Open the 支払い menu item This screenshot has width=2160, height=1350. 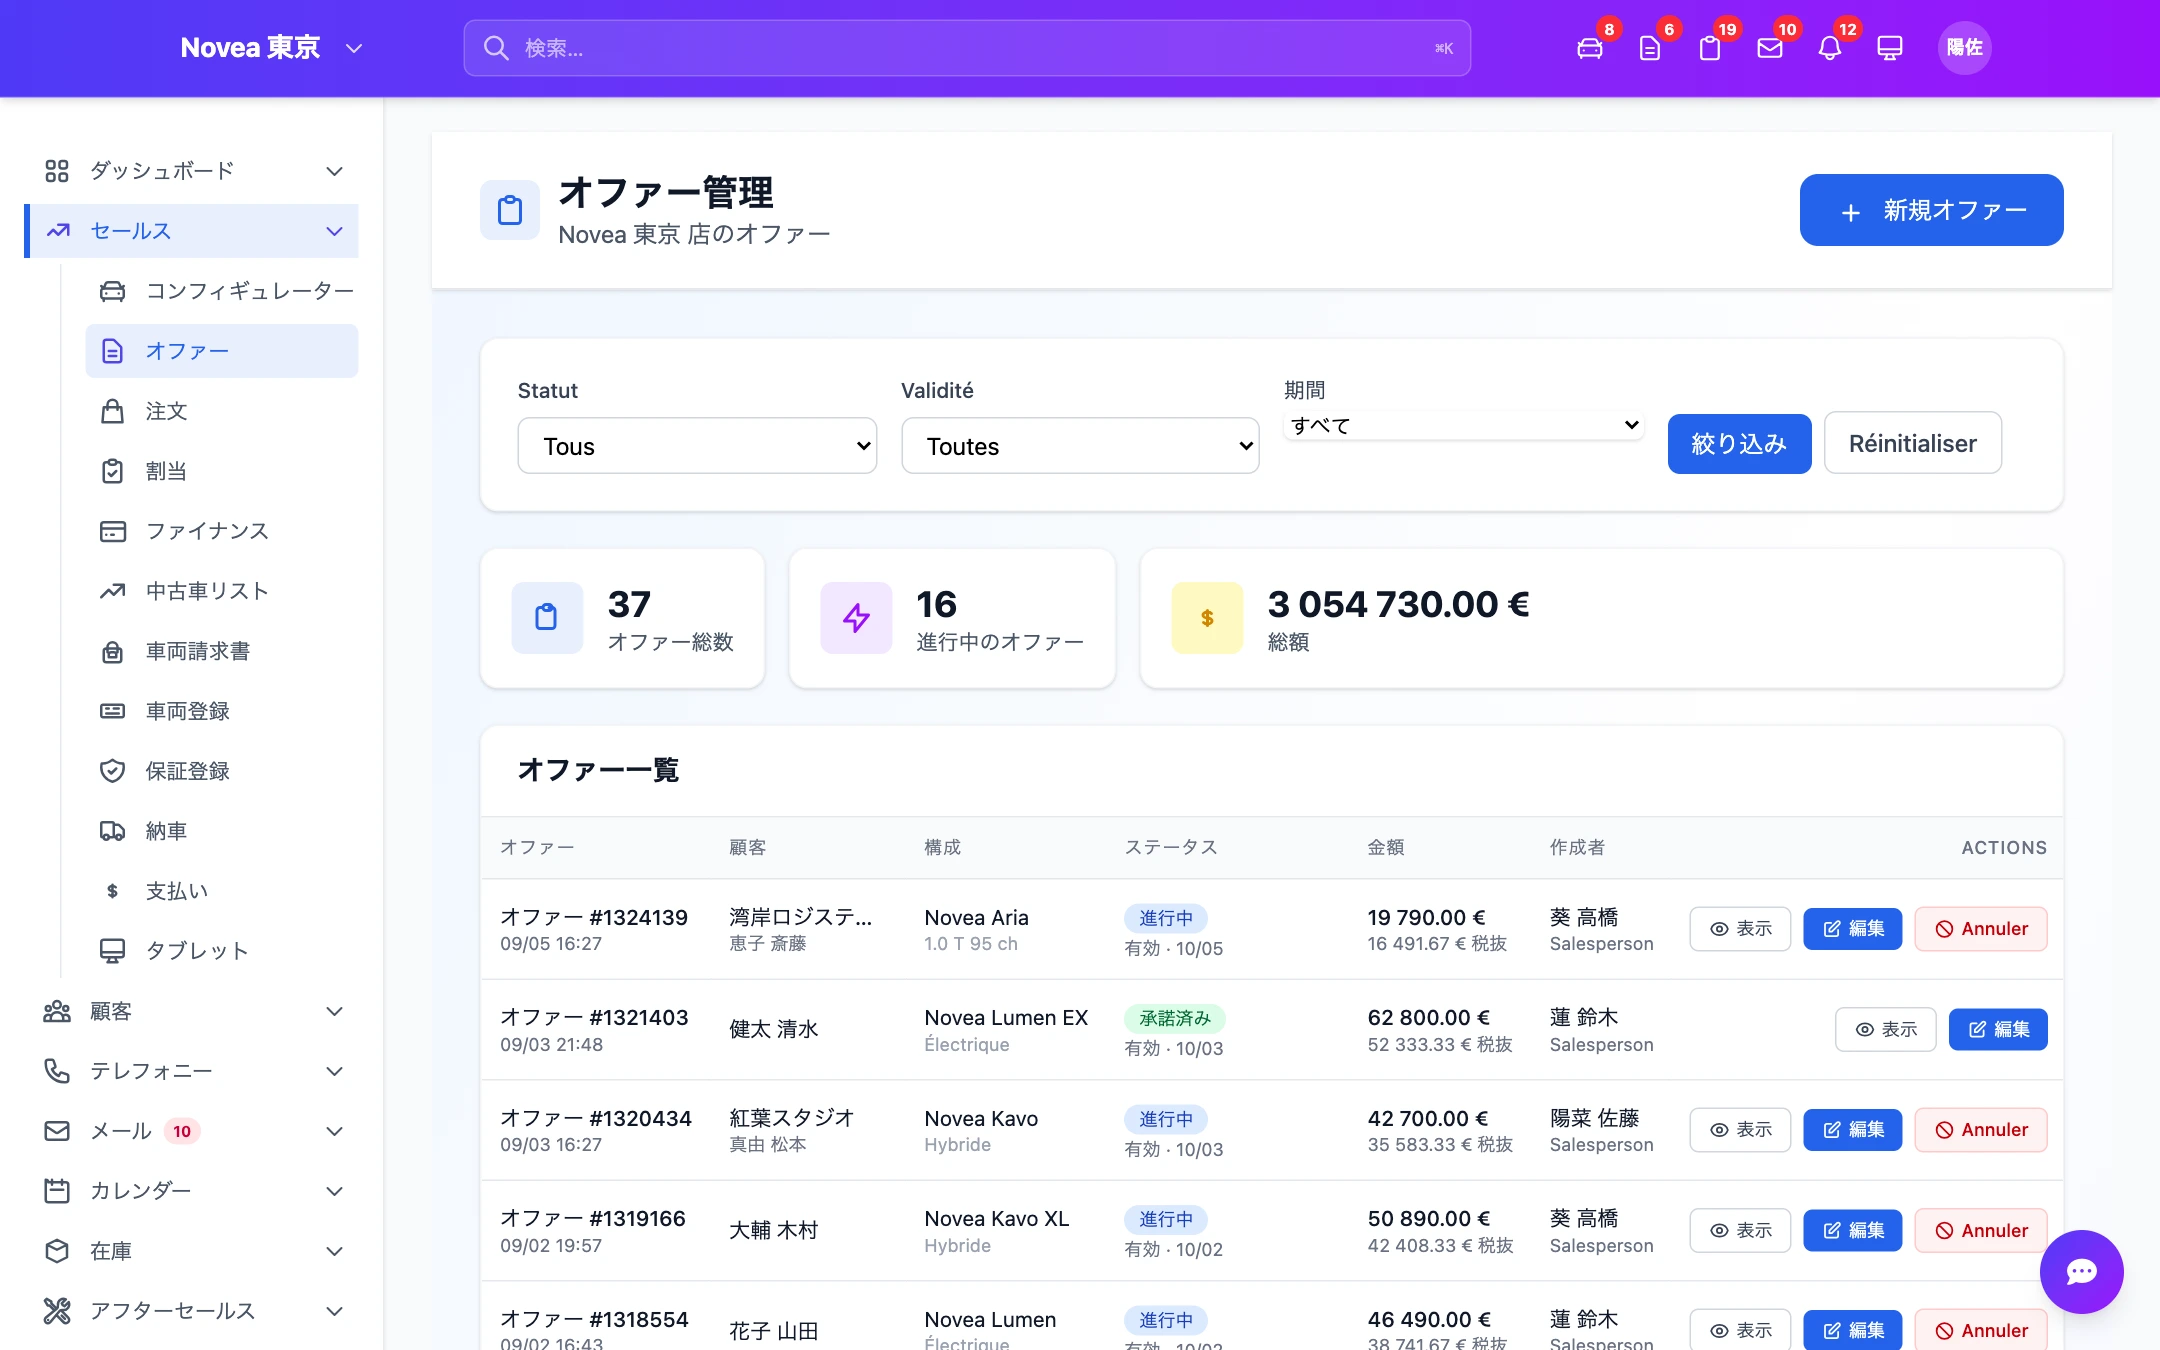222,891
